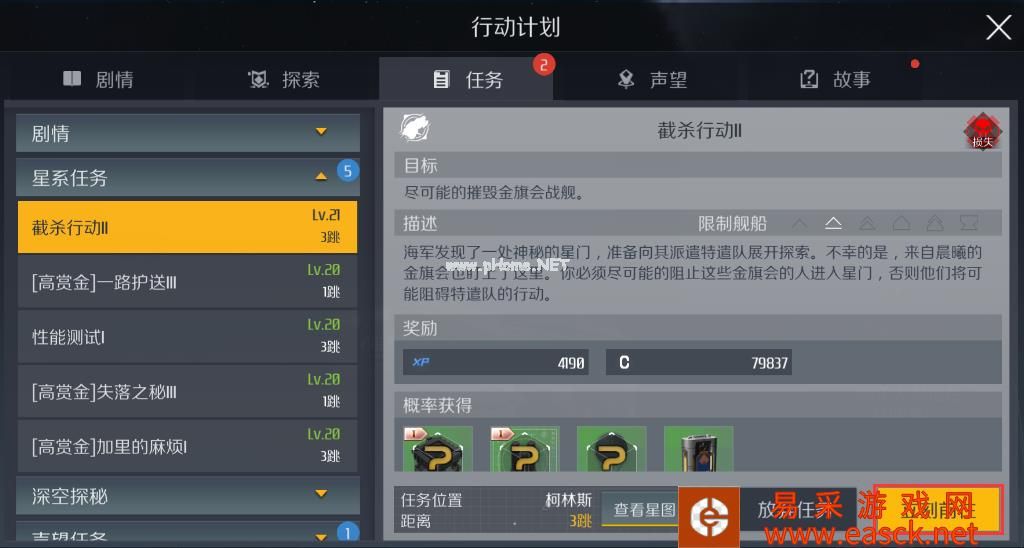Click the last ship class restriction icon
1024x548 pixels.
[969, 223]
